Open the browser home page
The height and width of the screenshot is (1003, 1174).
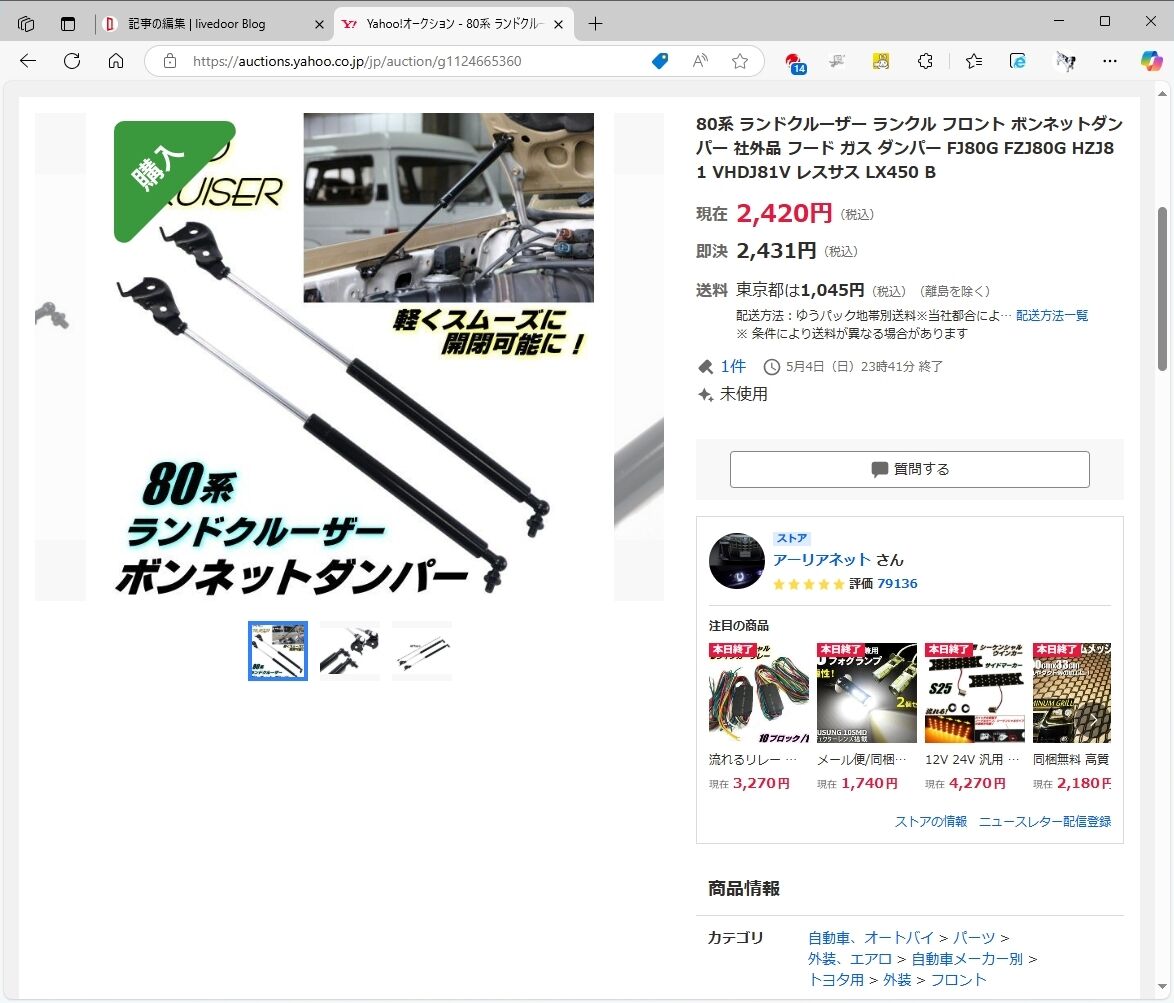(116, 61)
